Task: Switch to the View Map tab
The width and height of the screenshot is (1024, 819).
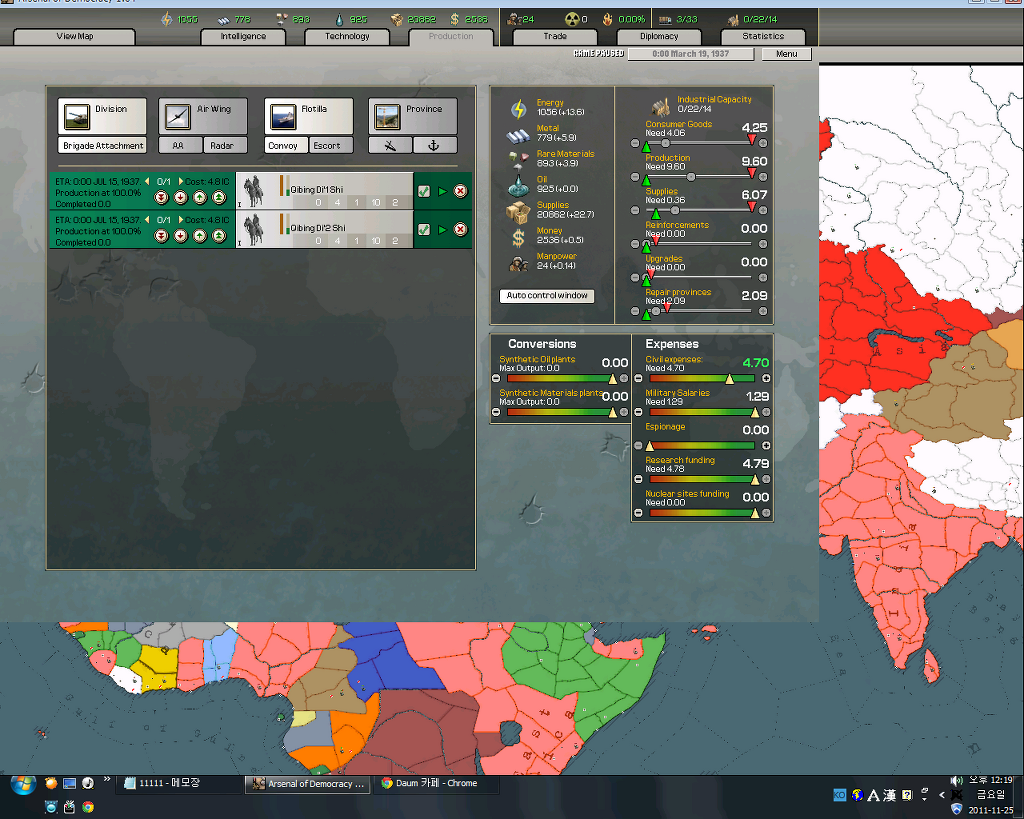Action: (74, 37)
